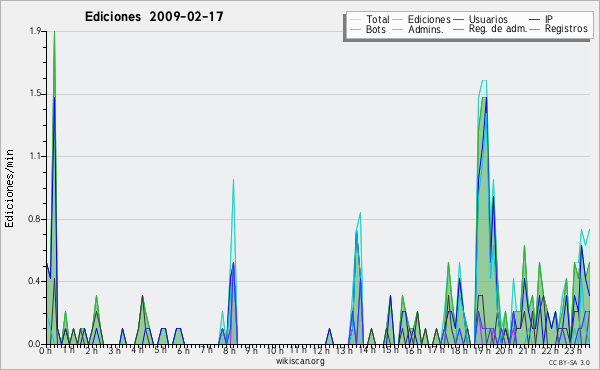The height and width of the screenshot is (370, 600).
Task: Click the '4 h' x-axis tick label
Action: [137, 350]
